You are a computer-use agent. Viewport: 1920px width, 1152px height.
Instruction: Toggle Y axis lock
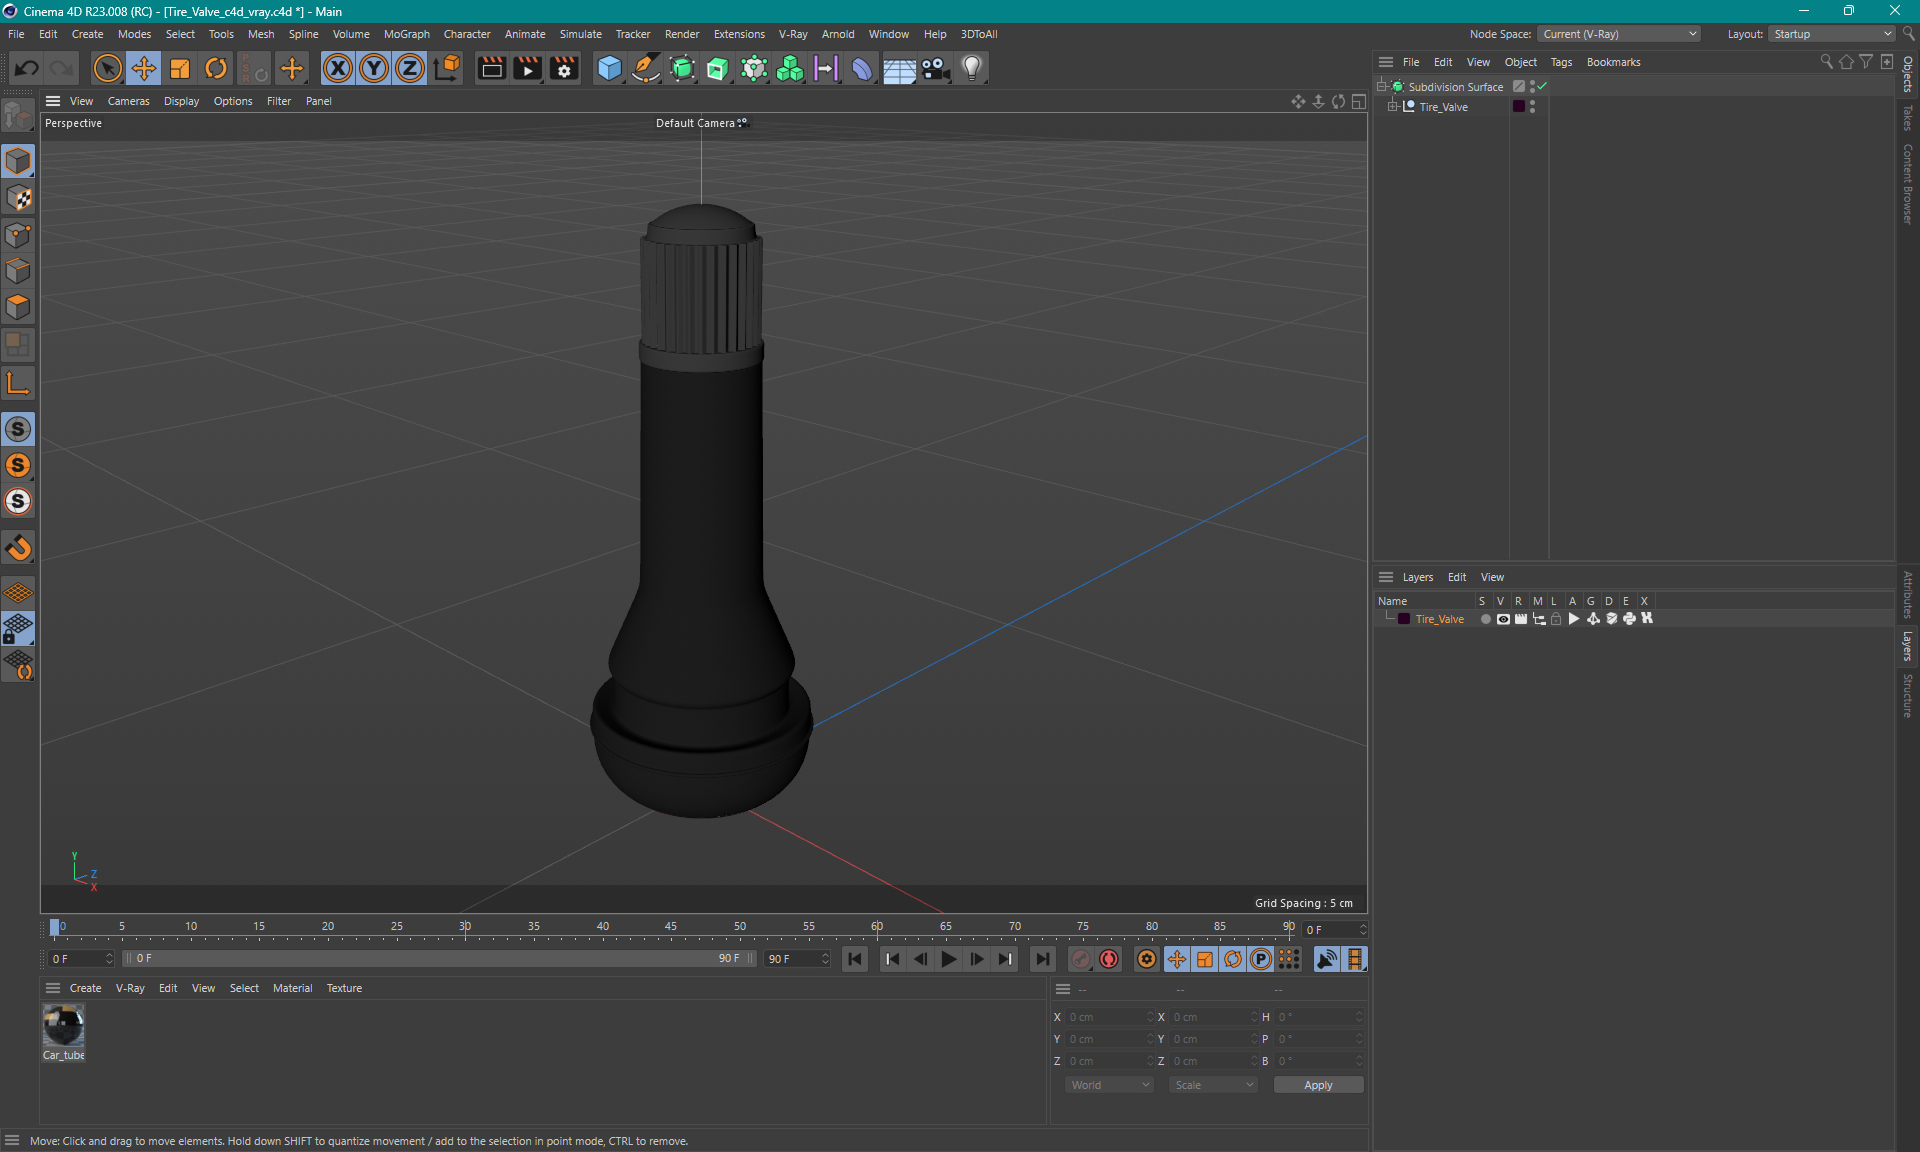[x=374, y=68]
